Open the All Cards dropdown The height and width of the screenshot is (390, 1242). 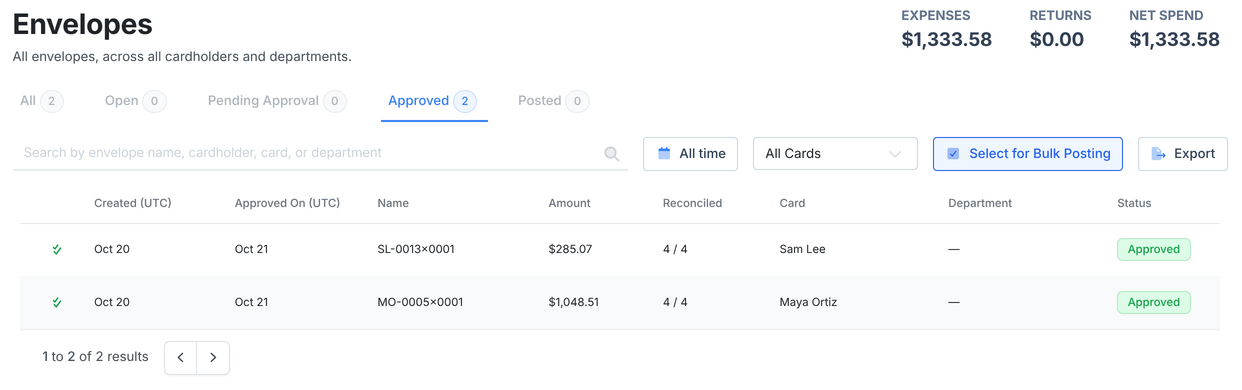pyautogui.click(x=835, y=154)
